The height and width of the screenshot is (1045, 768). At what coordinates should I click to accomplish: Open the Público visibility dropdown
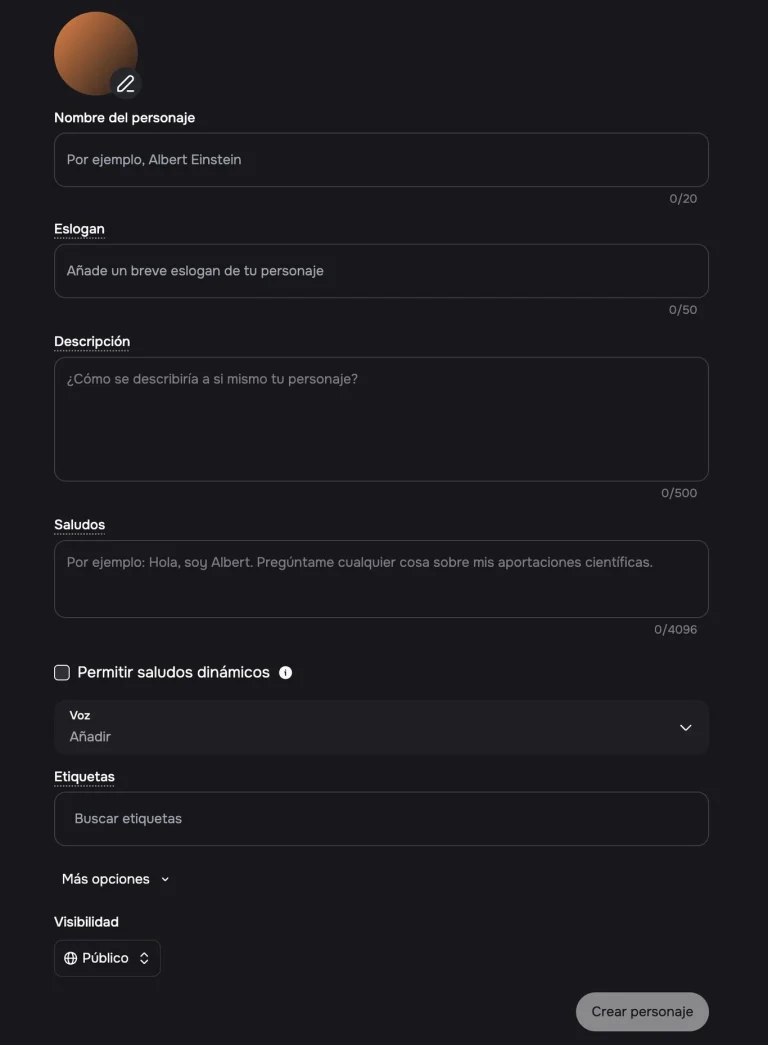click(x=107, y=958)
